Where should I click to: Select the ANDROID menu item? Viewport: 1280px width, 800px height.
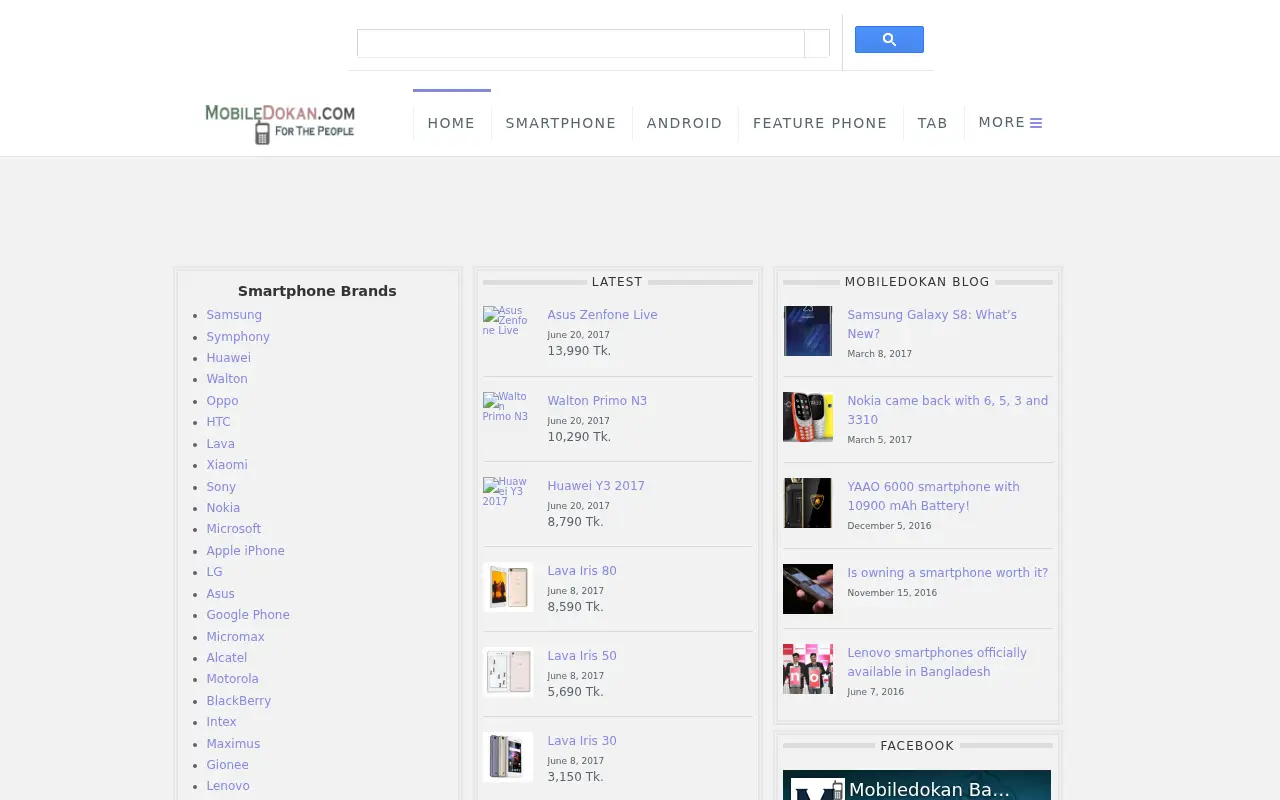[685, 123]
